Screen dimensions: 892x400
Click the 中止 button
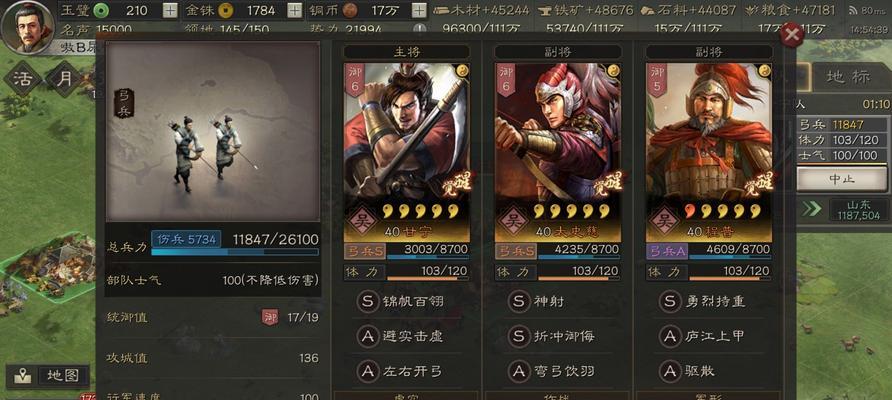pyautogui.click(x=842, y=179)
